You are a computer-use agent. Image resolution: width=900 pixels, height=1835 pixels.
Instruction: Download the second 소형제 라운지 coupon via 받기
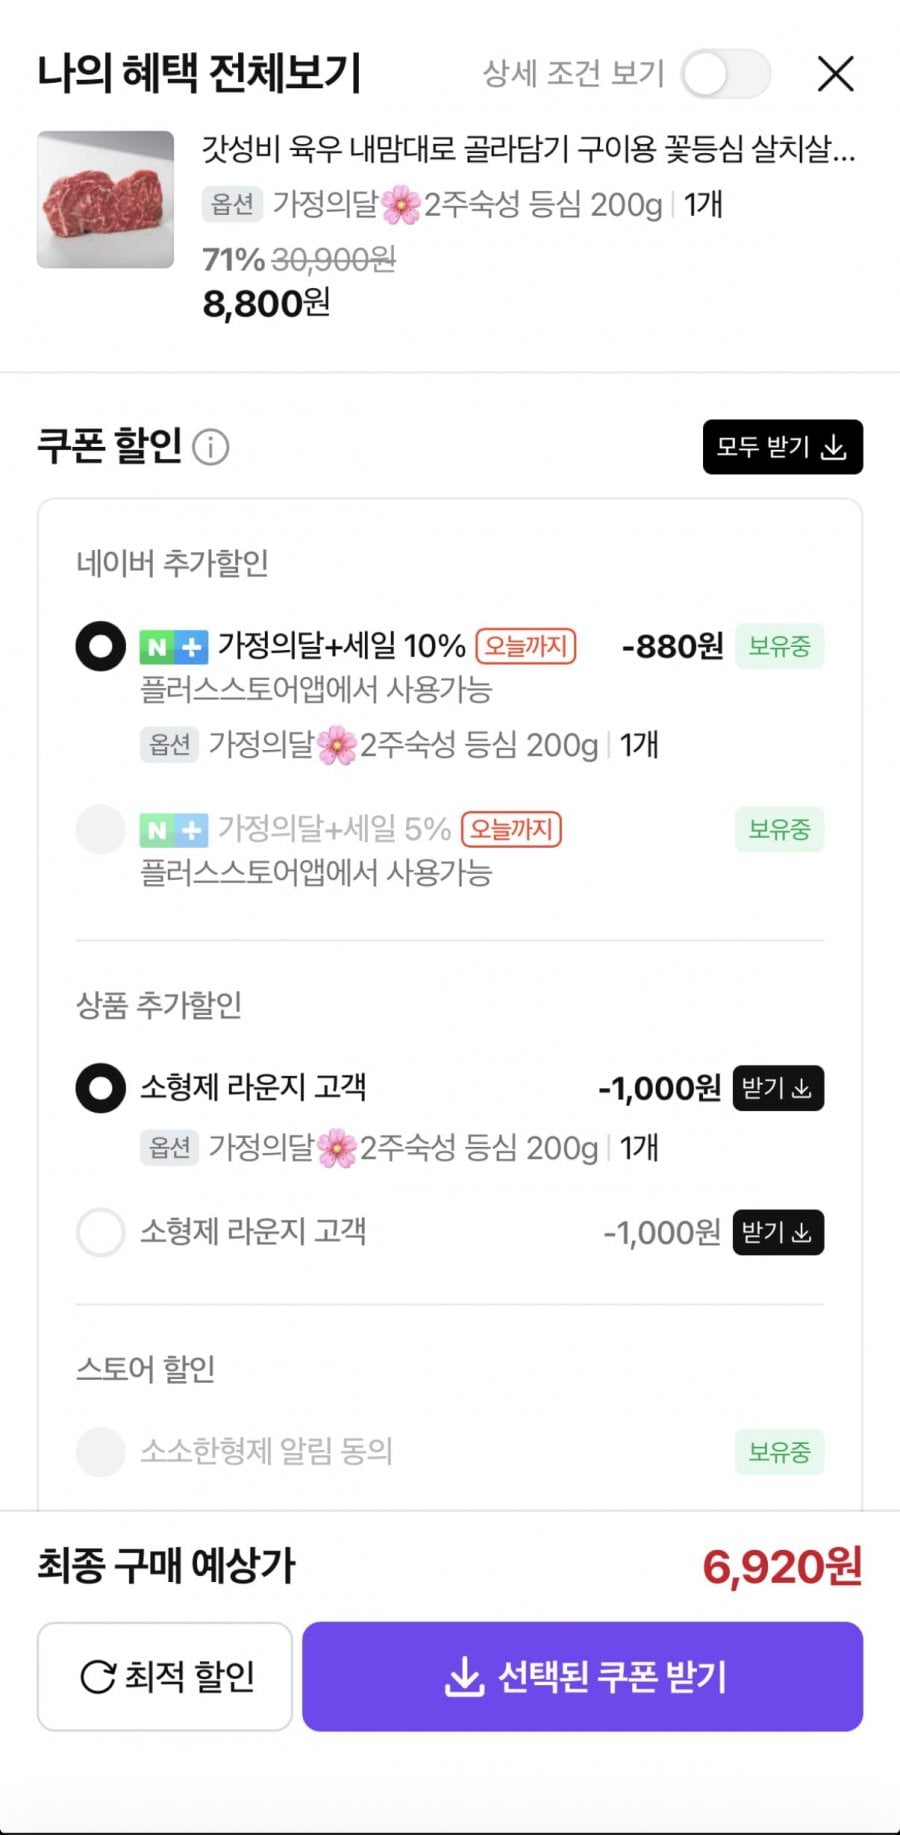[777, 1232]
